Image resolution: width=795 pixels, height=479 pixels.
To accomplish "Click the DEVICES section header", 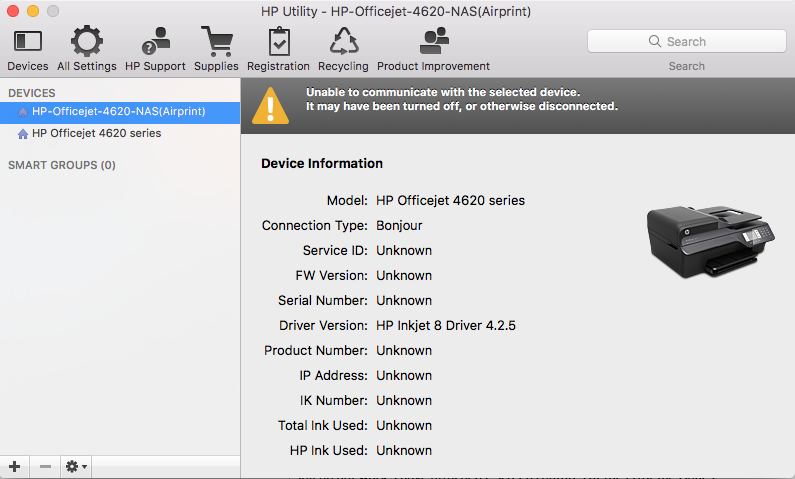I will [31, 93].
